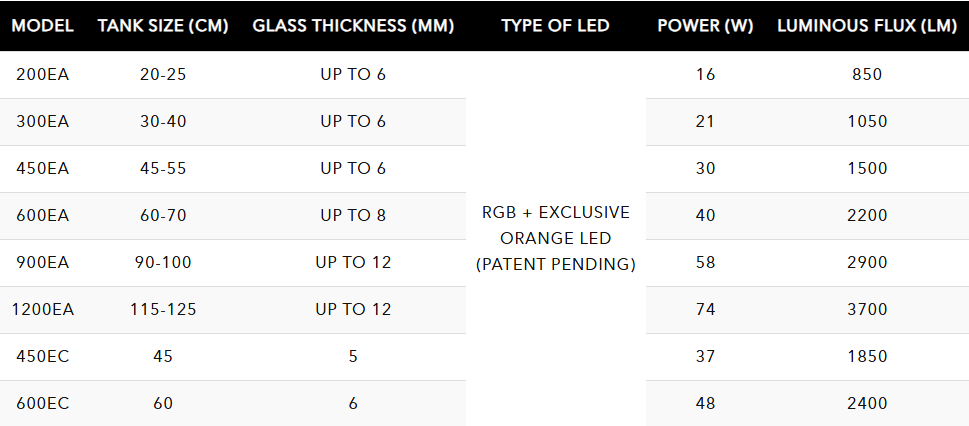The width and height of the screenshot is (969, 426).
Task: Select the POWER (W) column header
Action: click(x=705, y=26)
